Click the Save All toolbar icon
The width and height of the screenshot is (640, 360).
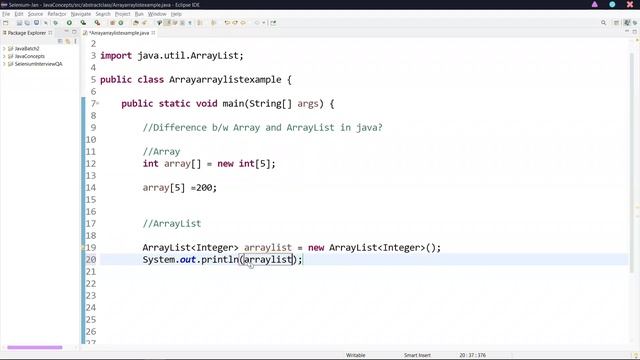(27, 23)
